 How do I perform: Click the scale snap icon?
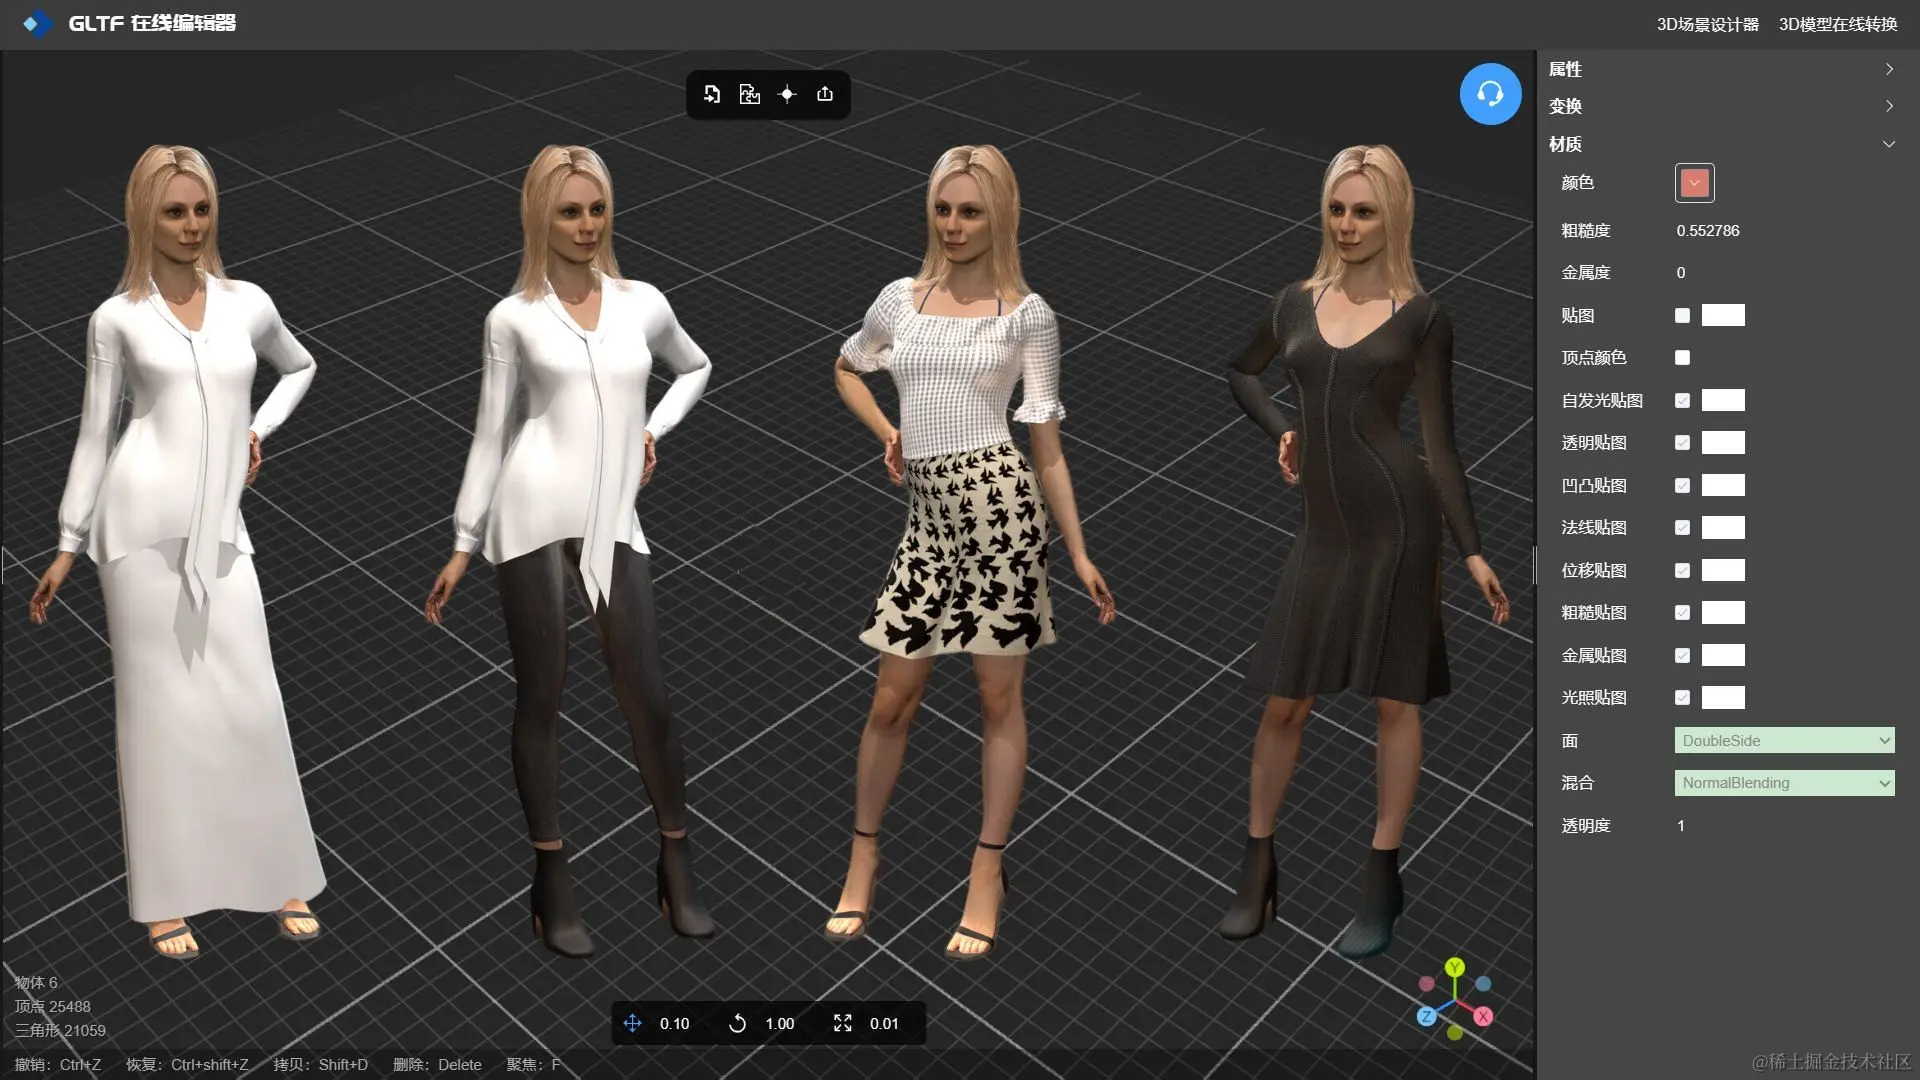coord(843,1023)
